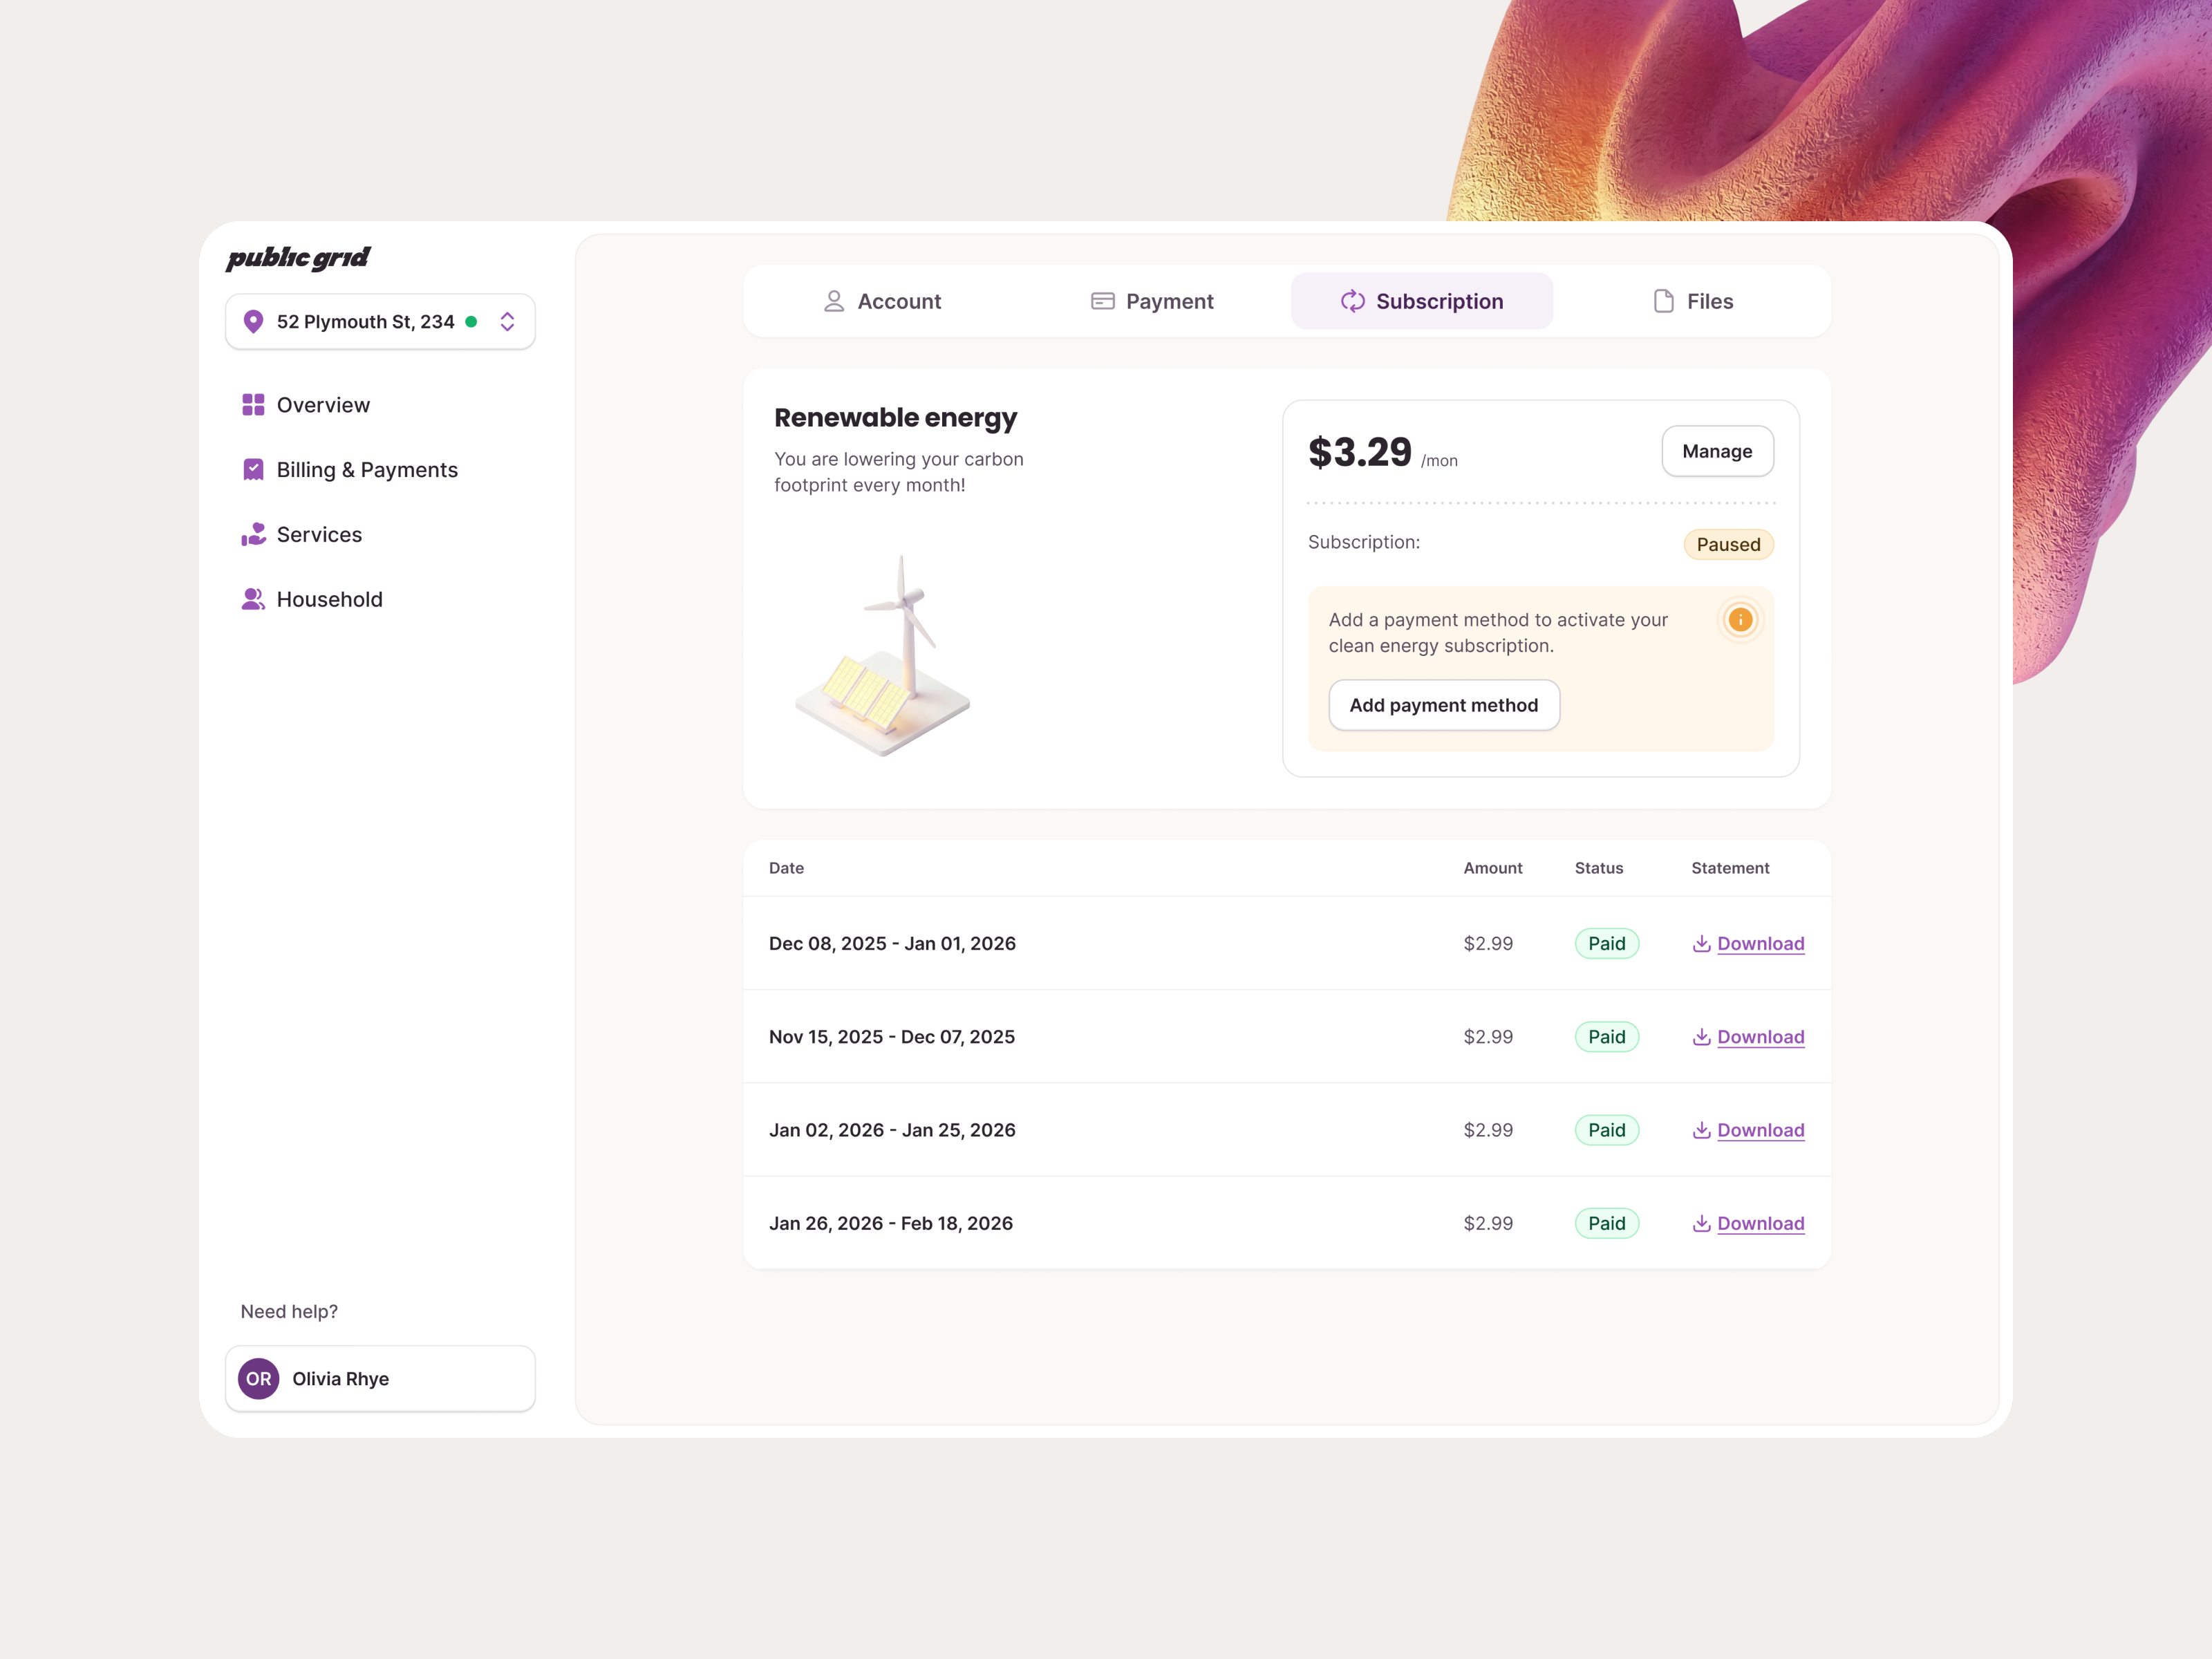Screen dimensions: 2212x1659
Task: Select the Billing & Payments icon
Action: click(x=253, y=469)
